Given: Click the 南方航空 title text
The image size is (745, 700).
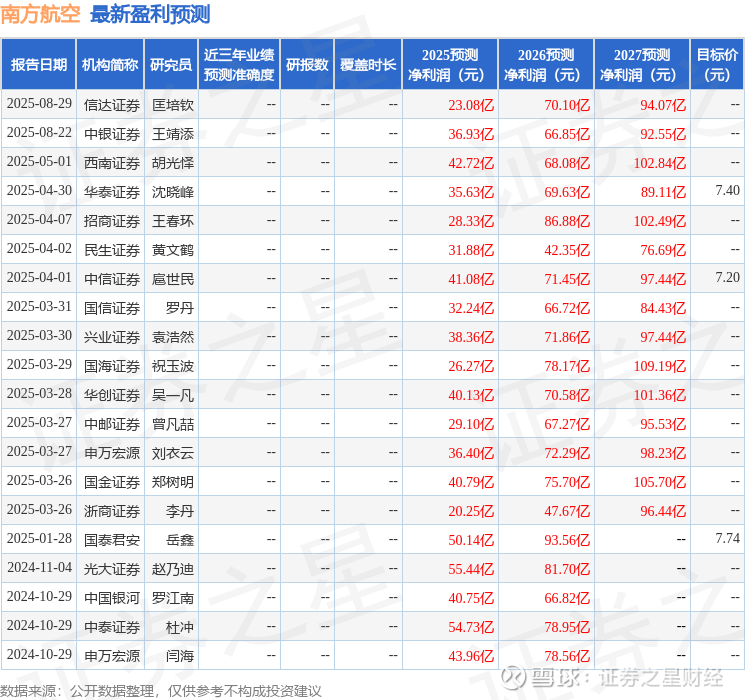Looking at the screenshot, I should click(x=40, y=14).
